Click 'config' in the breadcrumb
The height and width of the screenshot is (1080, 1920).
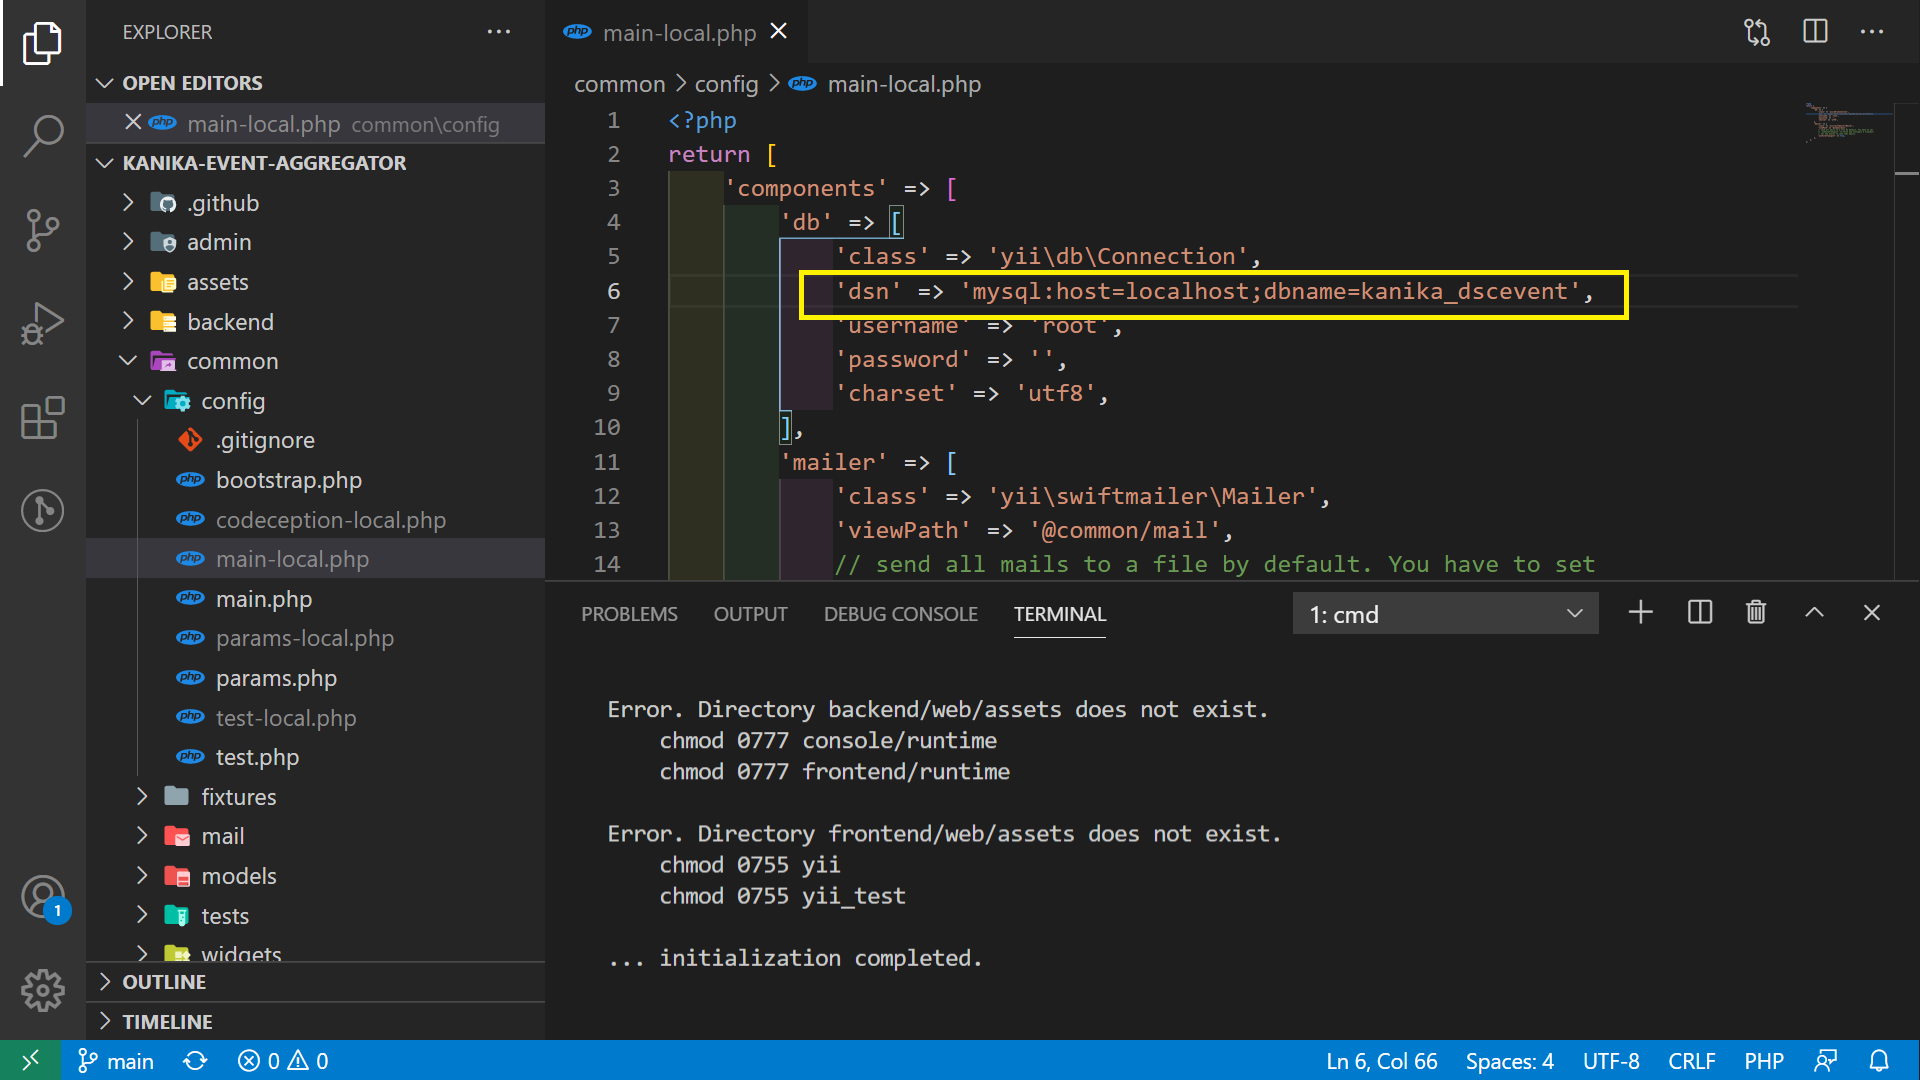pos(726,84)
